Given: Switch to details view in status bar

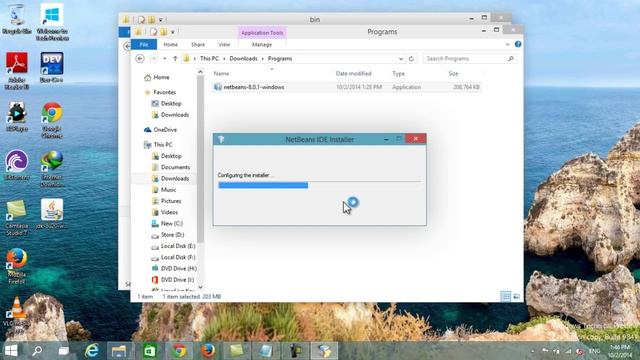Looking at the screenshot, I should 506,297.
